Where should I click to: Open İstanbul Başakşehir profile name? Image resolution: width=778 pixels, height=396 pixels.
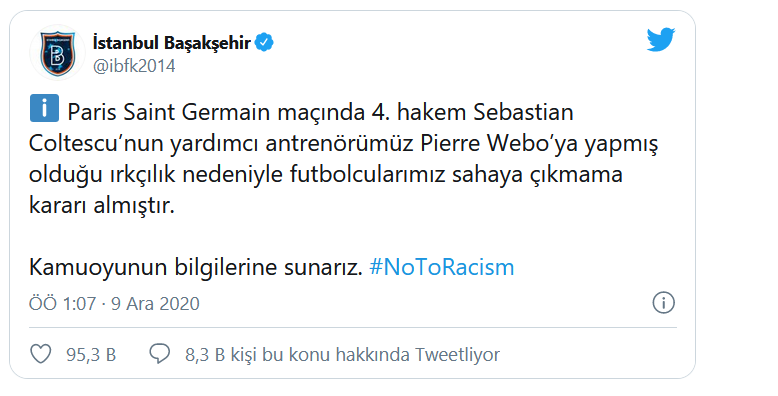click(x=172, y=43)
